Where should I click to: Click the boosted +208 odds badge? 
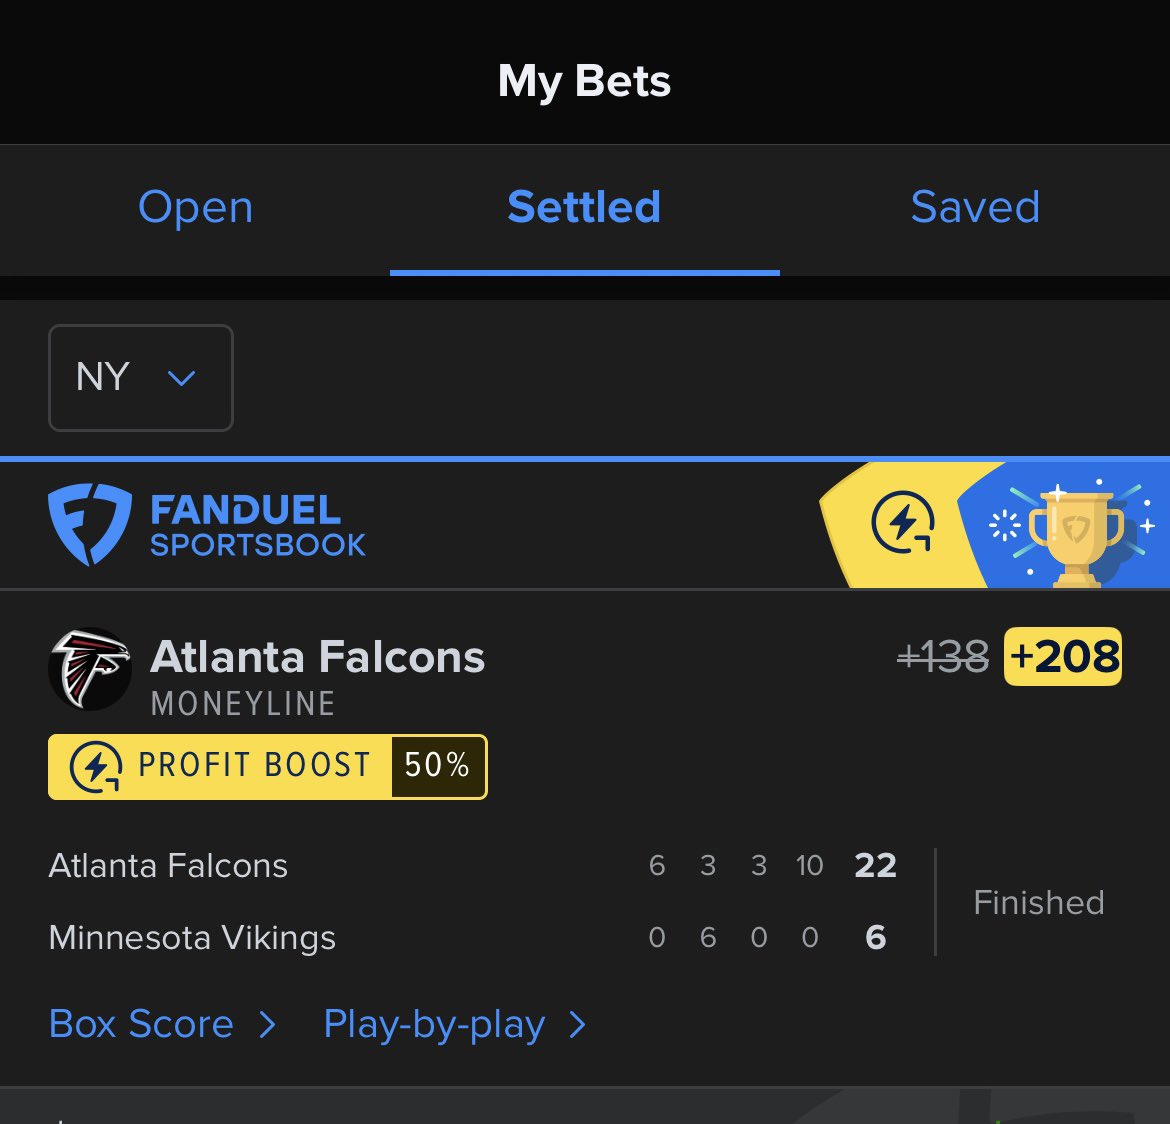click(x=1063, y=657)
